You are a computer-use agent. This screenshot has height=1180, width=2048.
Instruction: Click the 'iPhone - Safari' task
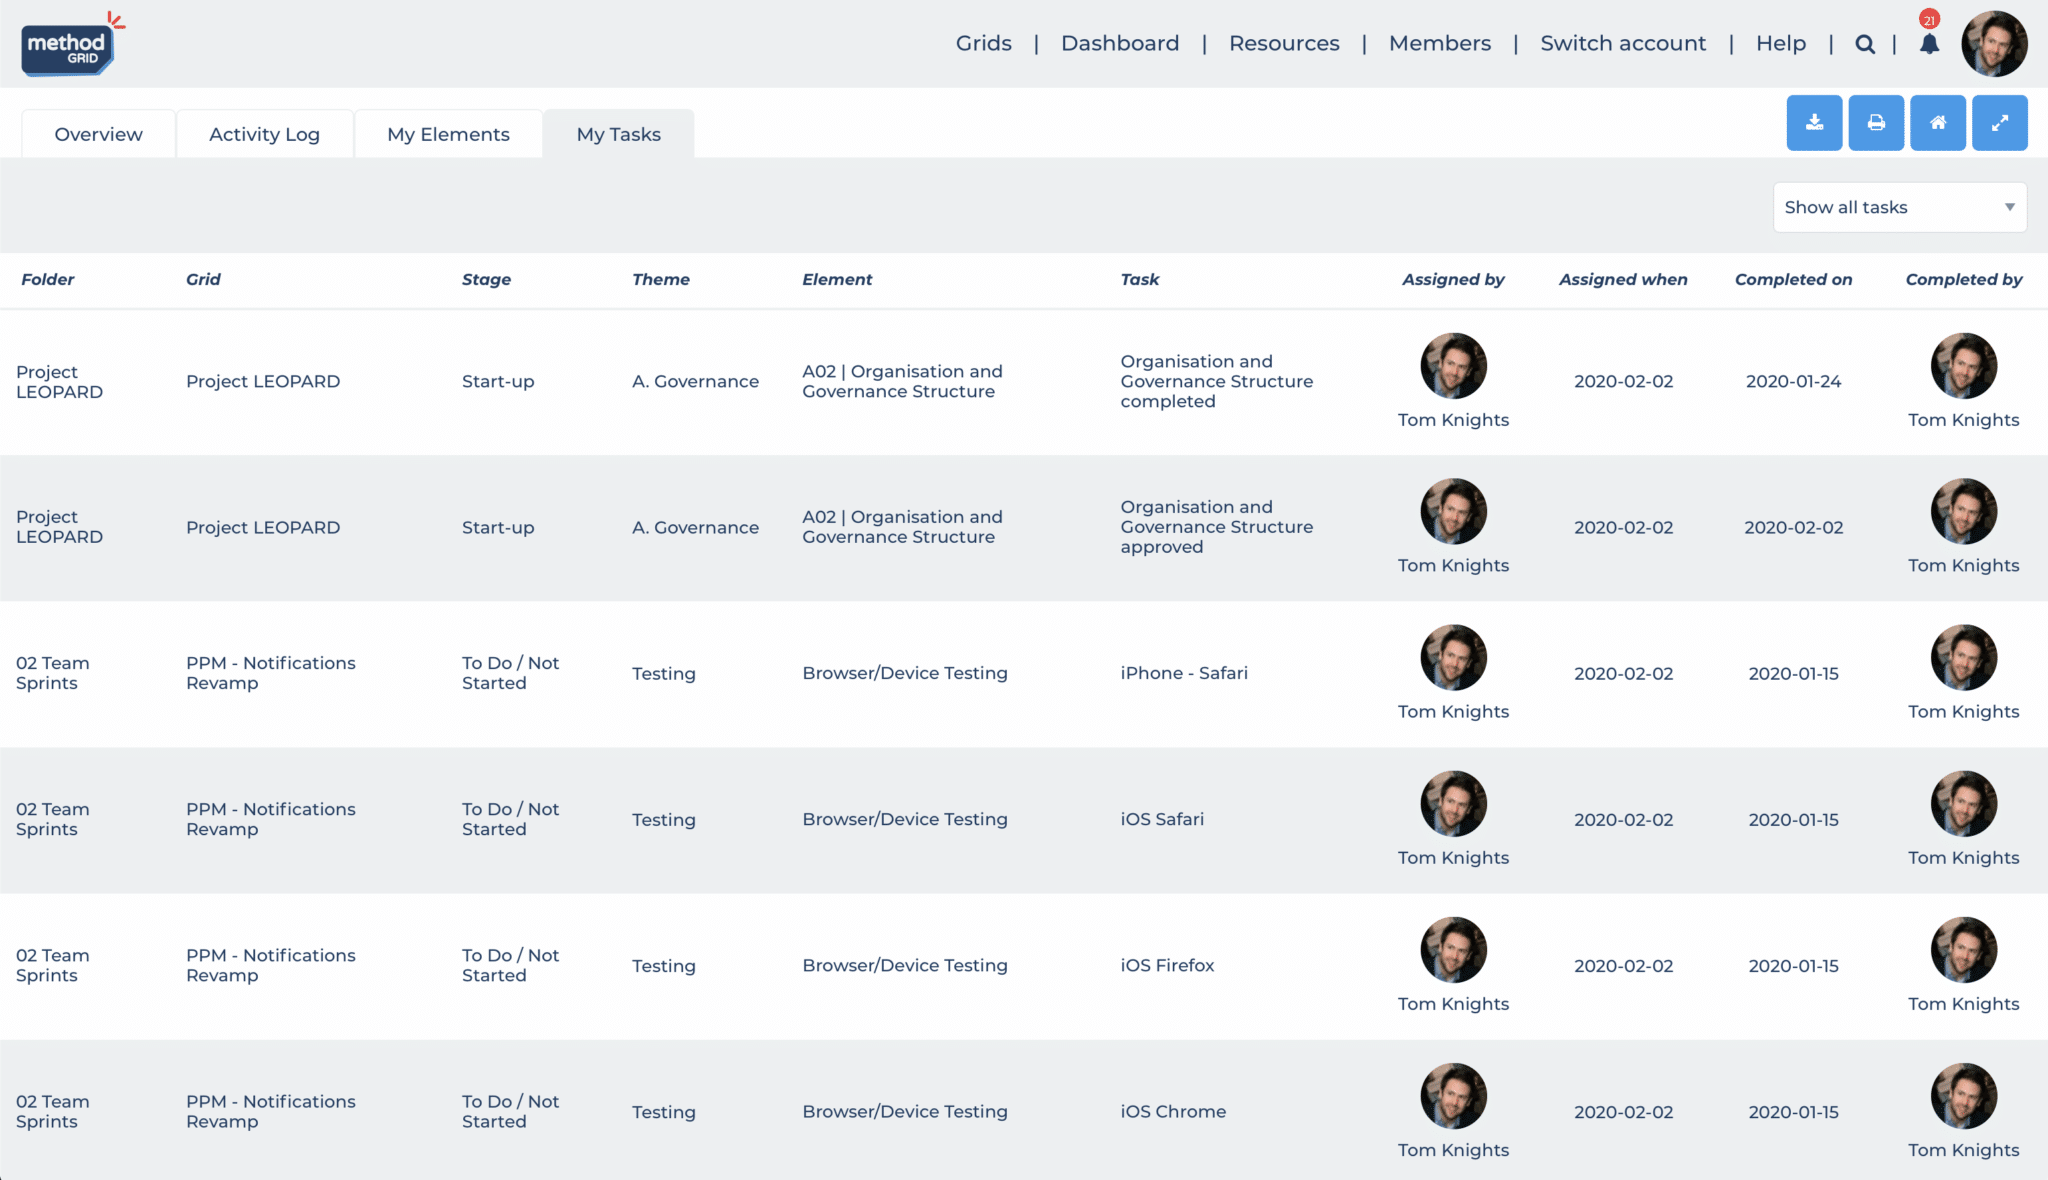click(x=1184, y=673)
